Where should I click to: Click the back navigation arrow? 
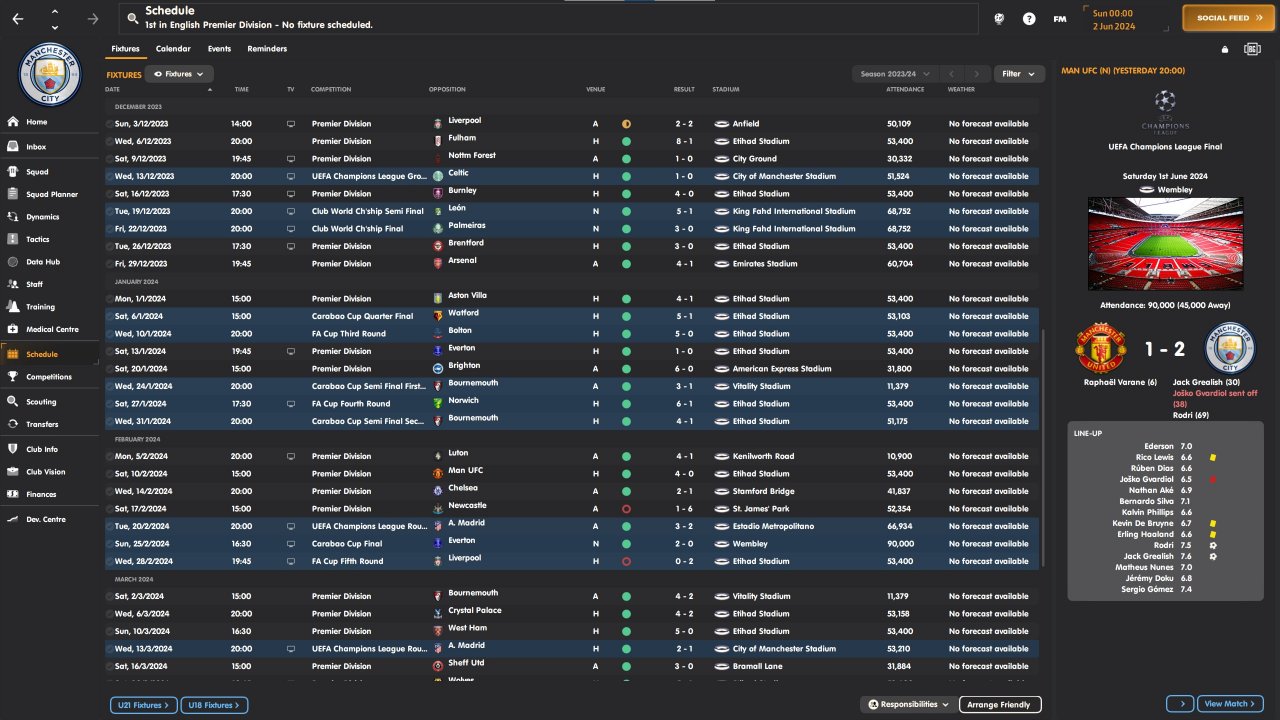click(17, 18)
